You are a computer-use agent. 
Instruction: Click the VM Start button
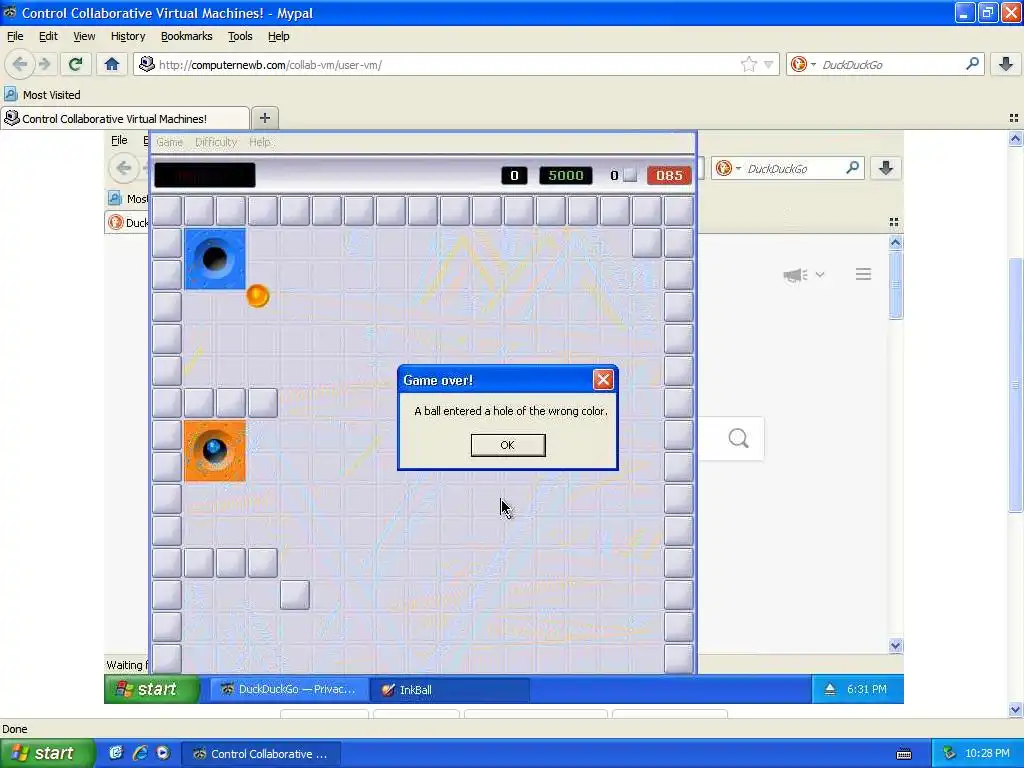click(152, 689)
